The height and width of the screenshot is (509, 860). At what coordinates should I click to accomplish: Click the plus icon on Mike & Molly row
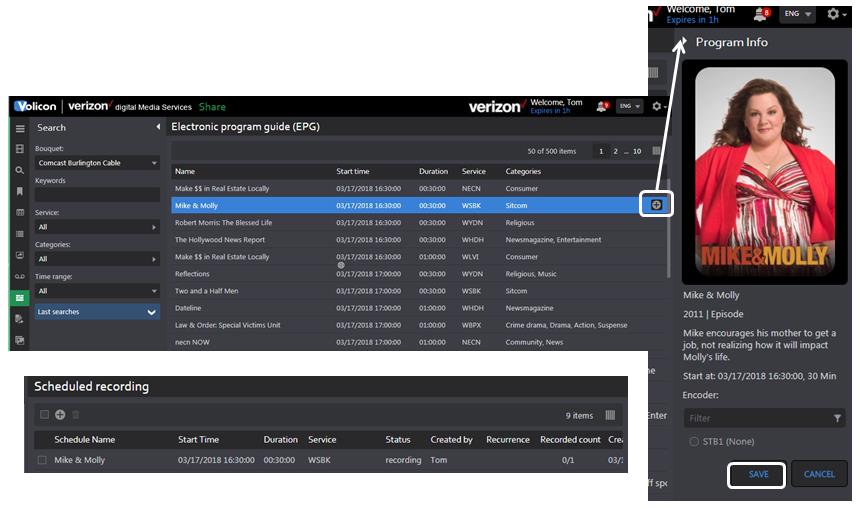pos(656,205)
